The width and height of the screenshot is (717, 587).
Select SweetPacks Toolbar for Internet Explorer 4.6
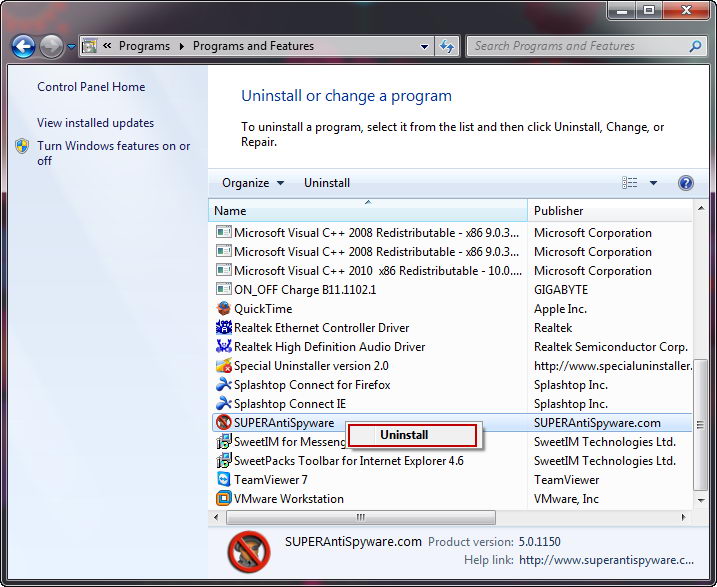click(348, 461)
